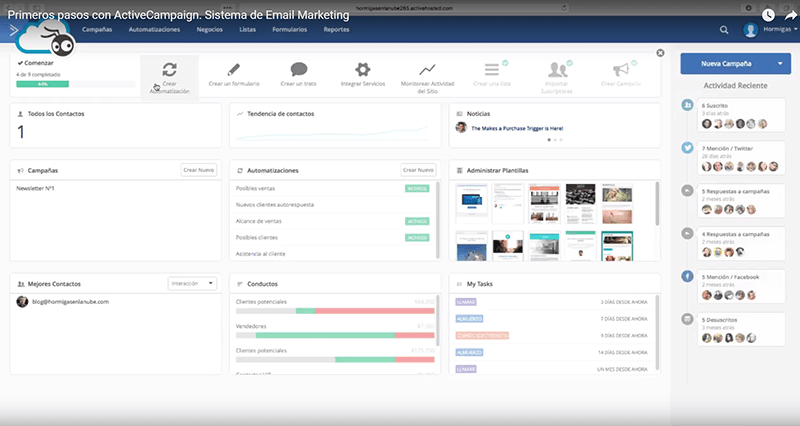This screenshot has width=800, height=426.
Task: Open the Formularios menu
Action: coord(289,30)
